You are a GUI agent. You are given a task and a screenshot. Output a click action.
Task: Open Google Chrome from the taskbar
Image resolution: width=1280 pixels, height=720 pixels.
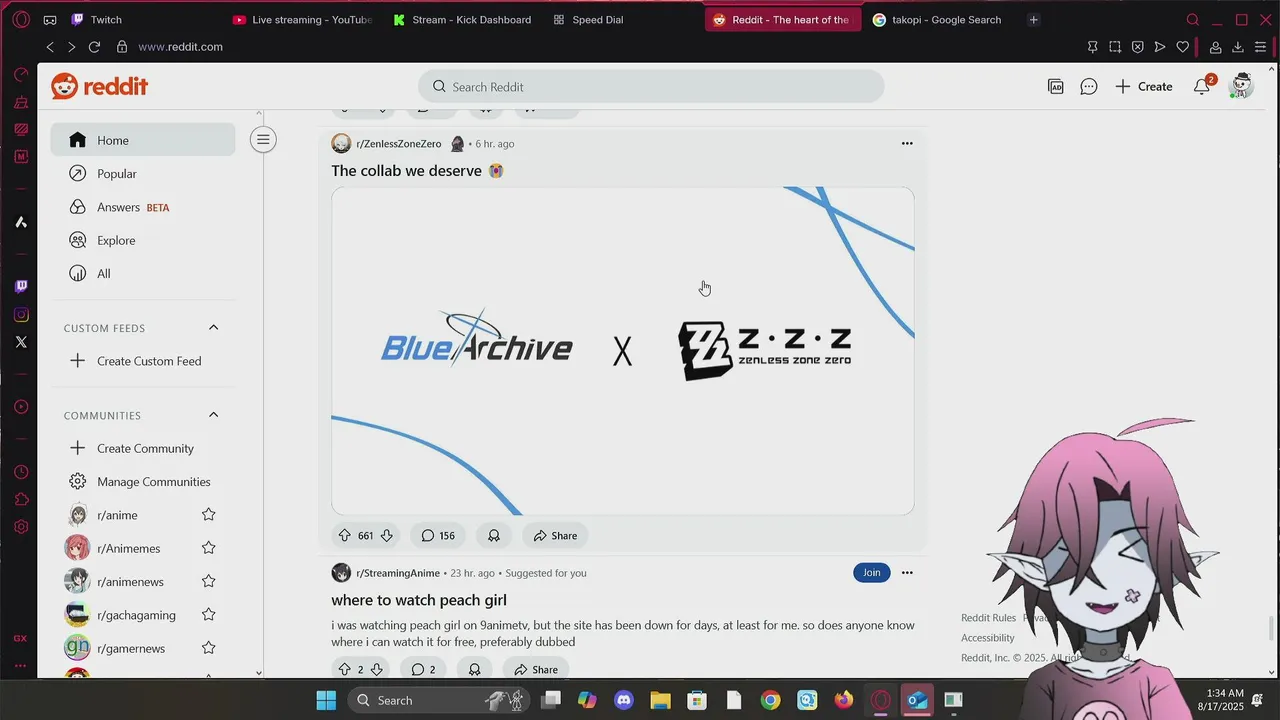770,700
